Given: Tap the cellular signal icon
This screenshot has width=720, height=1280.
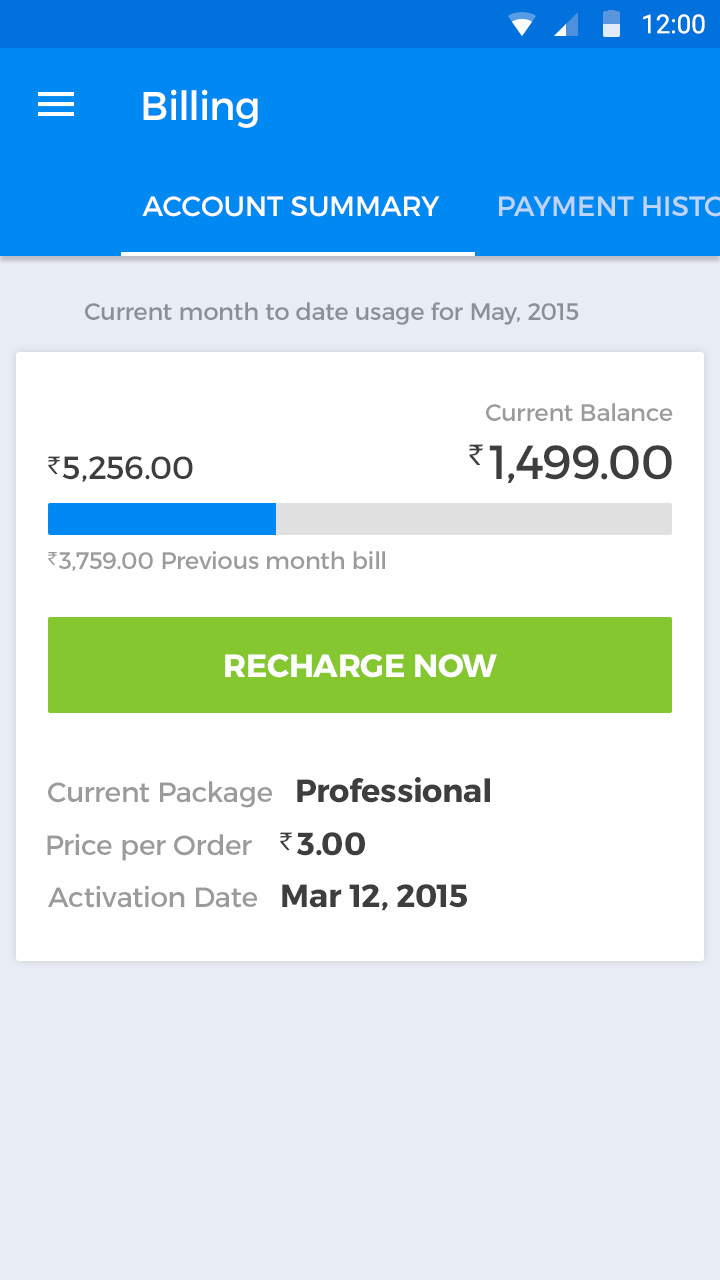Looking at the screenshot, I should 566,24.
